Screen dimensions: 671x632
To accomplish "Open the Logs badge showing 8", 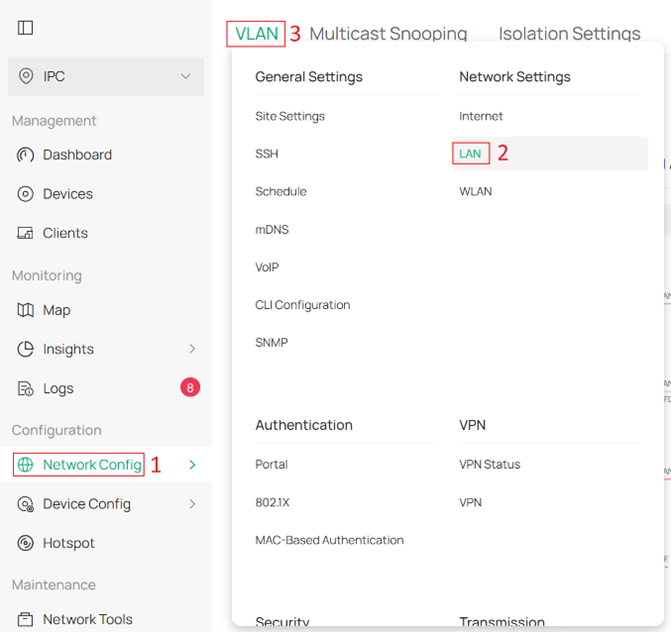I will (x=190, y=388).
